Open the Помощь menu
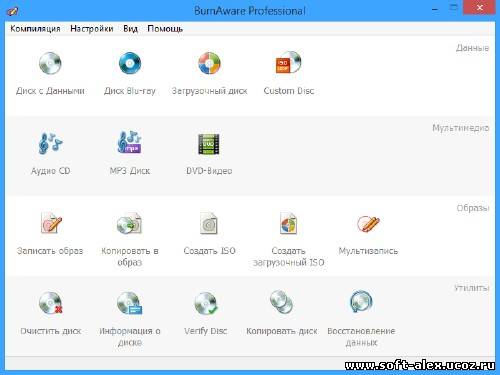The height and width of the screenshot is (375, 500). point(165,29)
